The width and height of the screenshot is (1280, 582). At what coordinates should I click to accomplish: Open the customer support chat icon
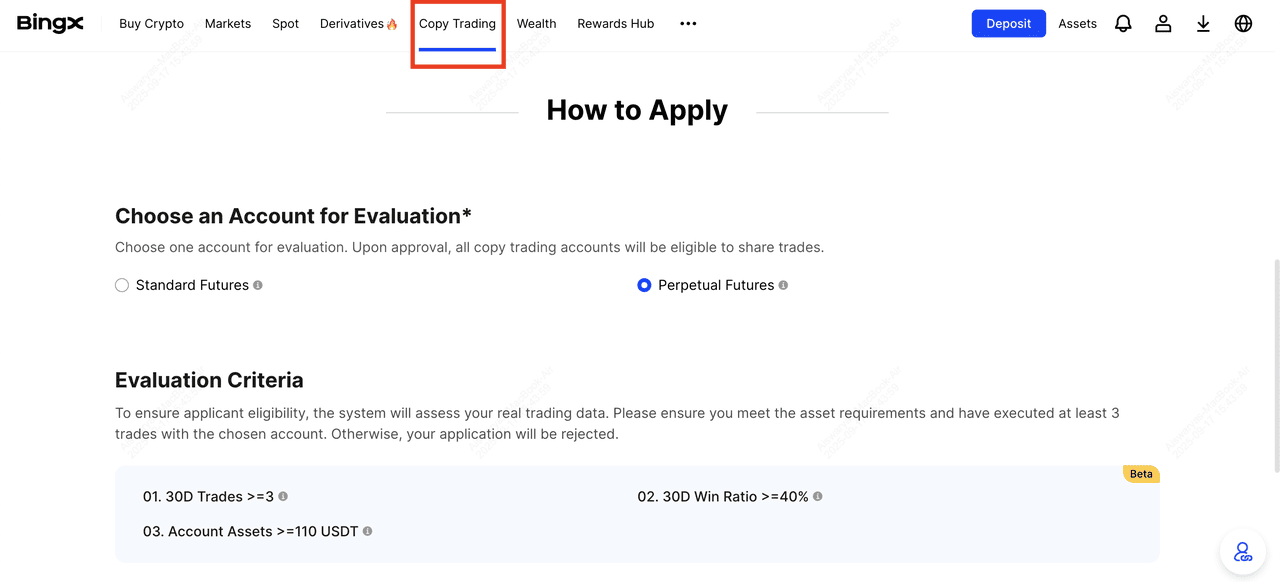tap(1243, 551)
